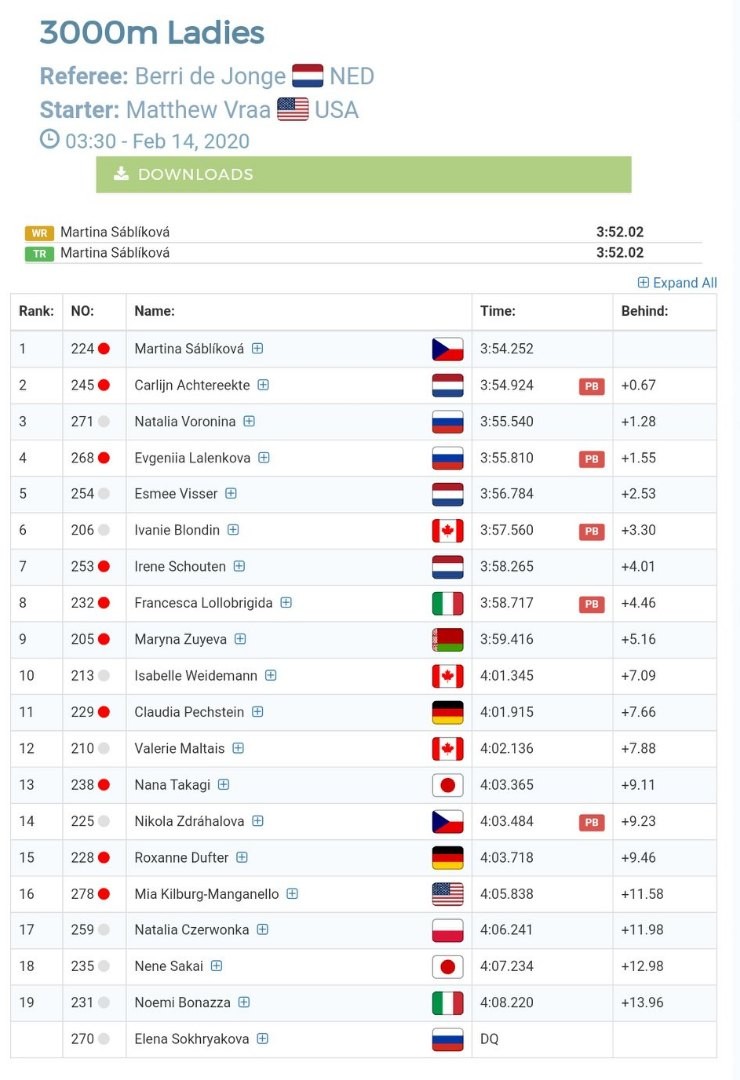
Task: Click the USA flag beside Mia Kilburg-Manganello
Action: pos(447,894)
